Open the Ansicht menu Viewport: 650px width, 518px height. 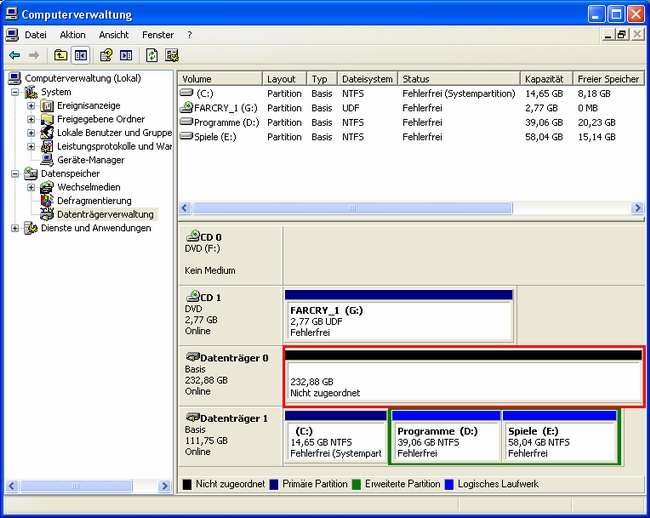pyautogui.click(x=114, y=35)
